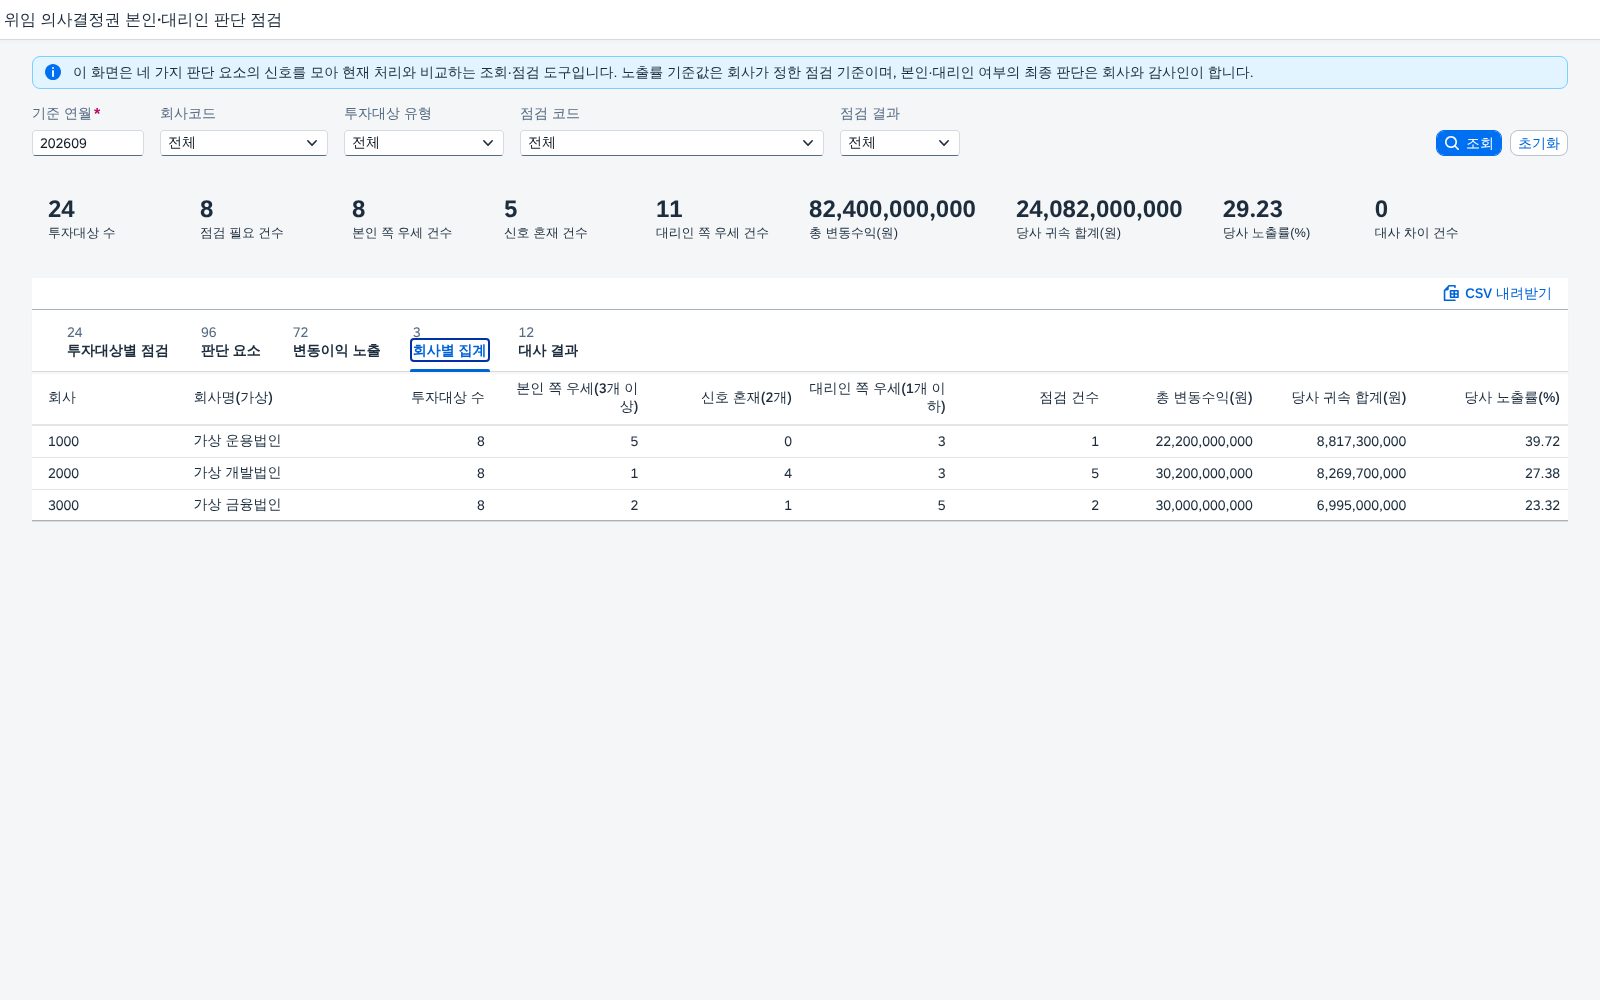Click the 점검 필요 건수 summary tile
The height and width of the screenshot is (1000, 1600).
click(x=241, y=219)
